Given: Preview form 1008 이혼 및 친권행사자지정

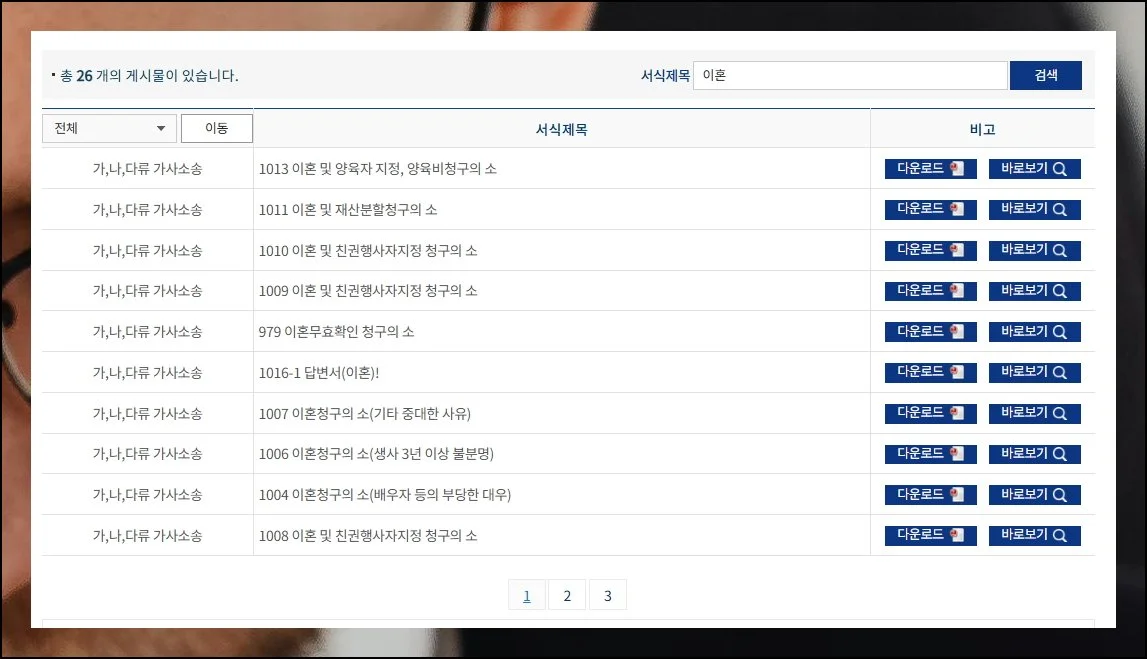Looking at the screenshot, I should pyautogui.click(x=1034, y=536).
